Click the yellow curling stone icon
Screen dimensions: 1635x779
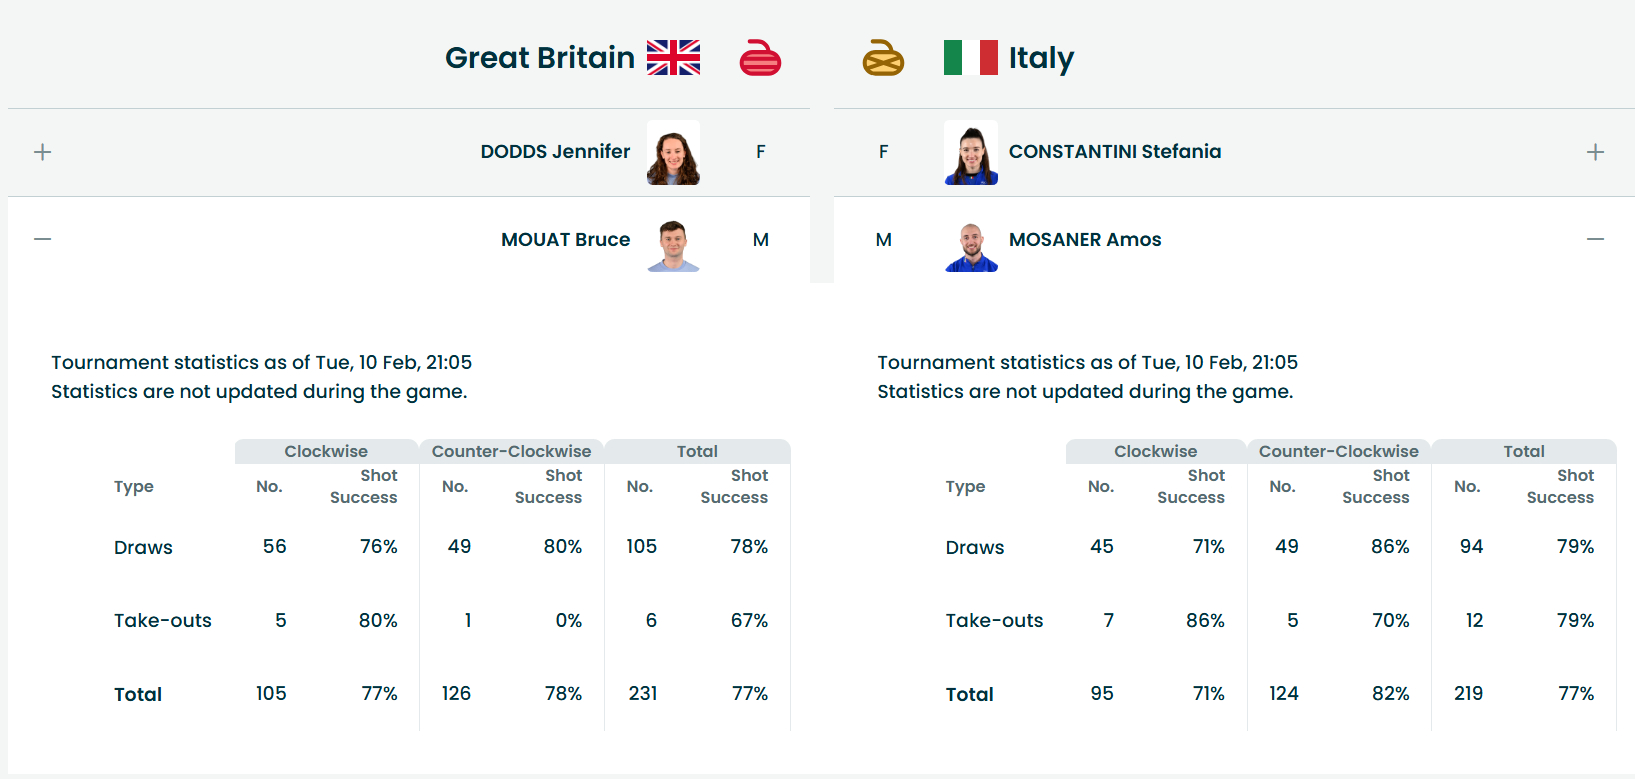[x=883, y=58]
